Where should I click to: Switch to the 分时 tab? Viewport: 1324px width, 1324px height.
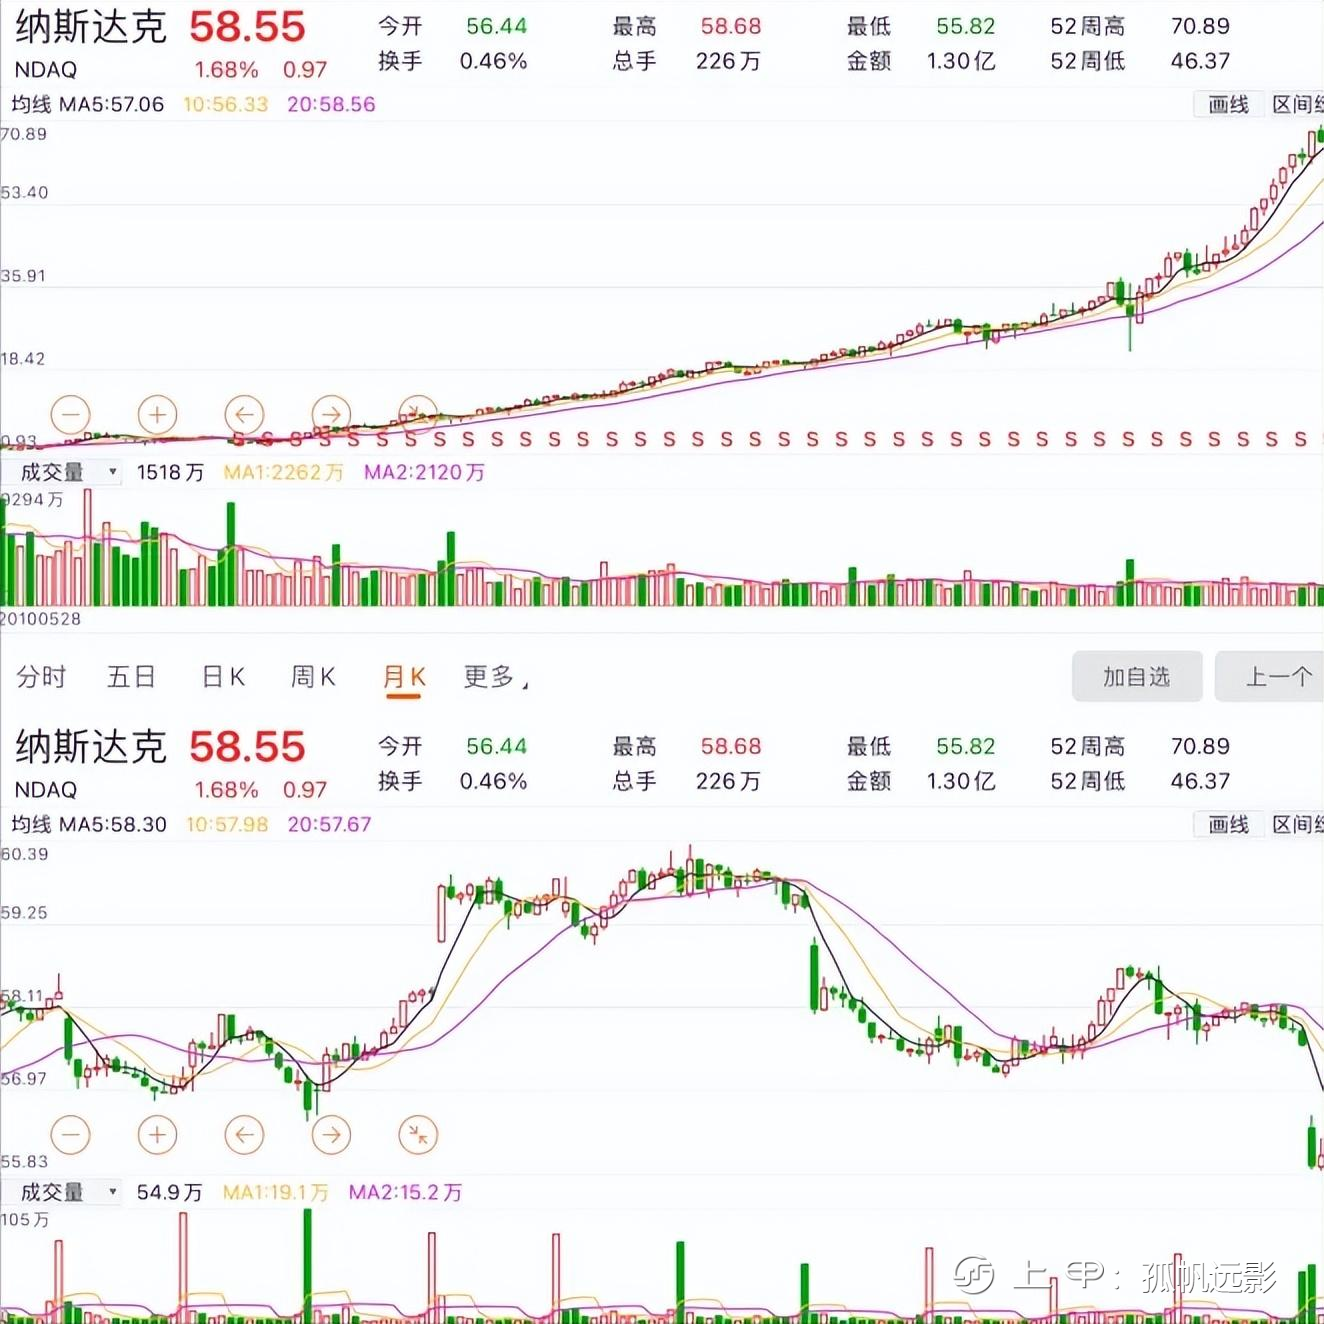pyautogui.click(x=41, y=677)
